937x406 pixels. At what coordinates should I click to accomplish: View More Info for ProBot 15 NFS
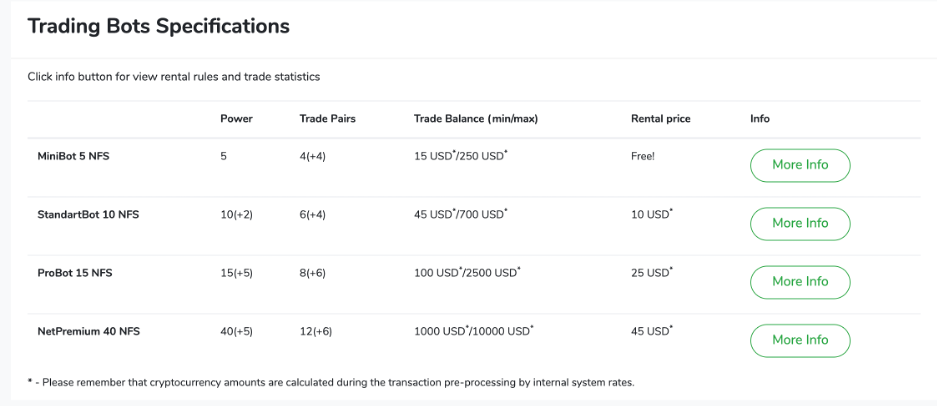tap(800, 282)
